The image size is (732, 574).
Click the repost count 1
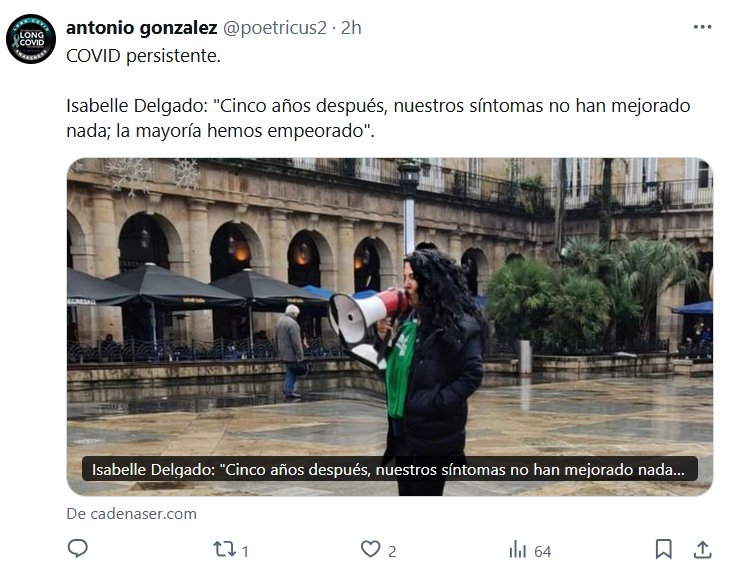pyautogui.click(x=246, y=552)
